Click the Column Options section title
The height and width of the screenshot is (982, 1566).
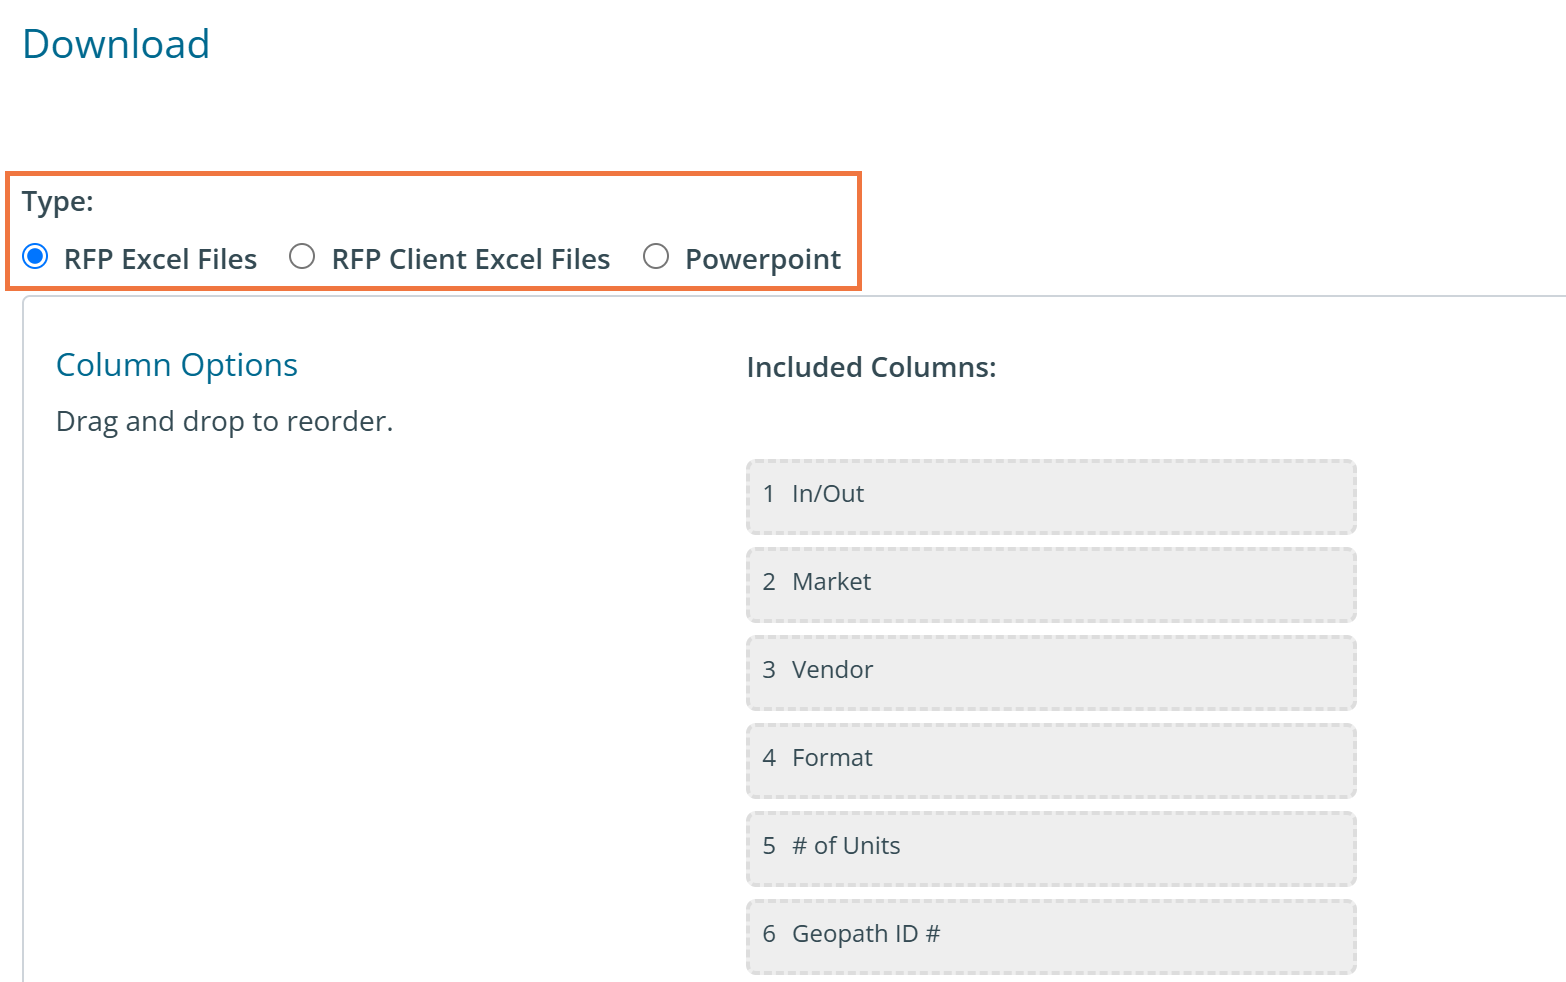coord(177,365)
